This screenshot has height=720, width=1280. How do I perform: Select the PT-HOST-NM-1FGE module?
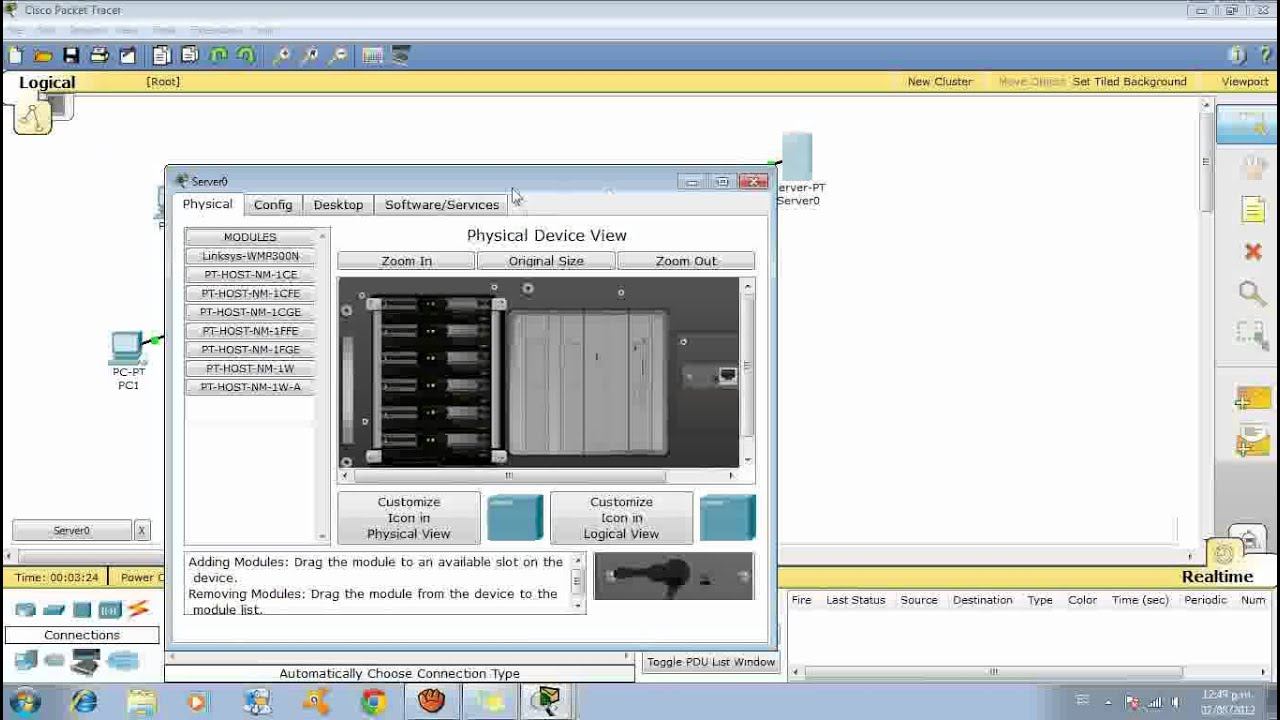250,350
